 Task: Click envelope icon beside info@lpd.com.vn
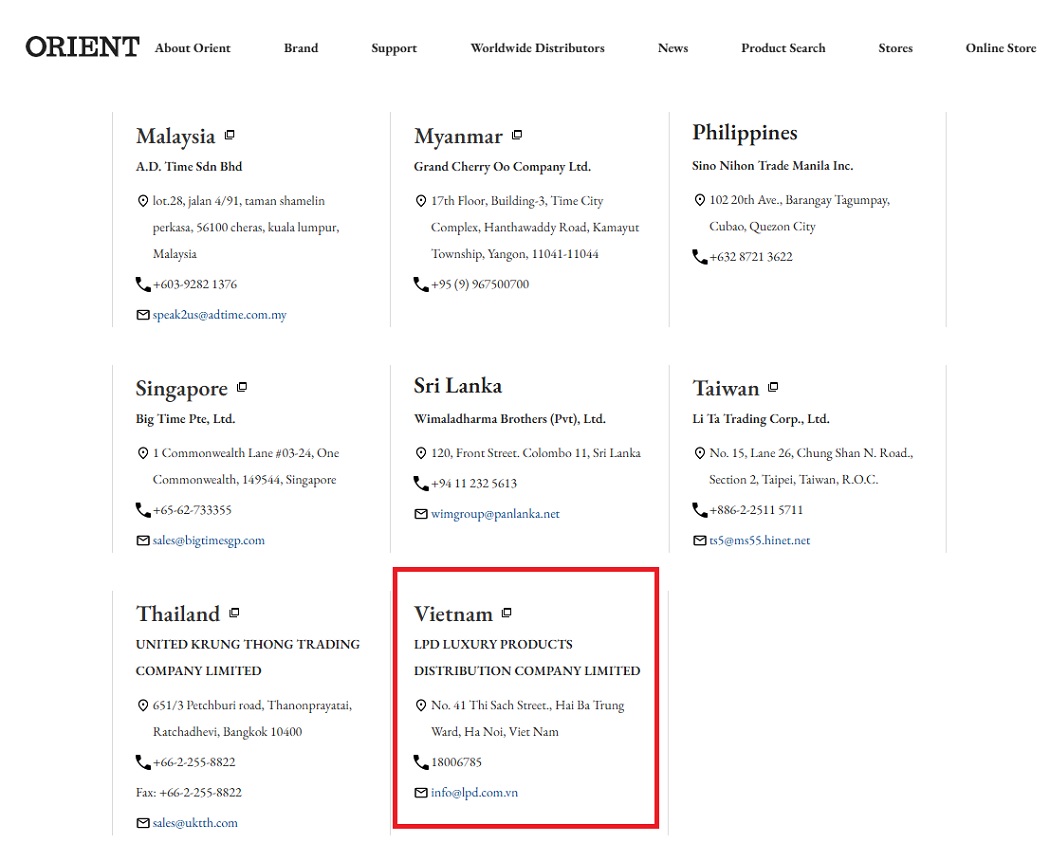click(421, 793)
